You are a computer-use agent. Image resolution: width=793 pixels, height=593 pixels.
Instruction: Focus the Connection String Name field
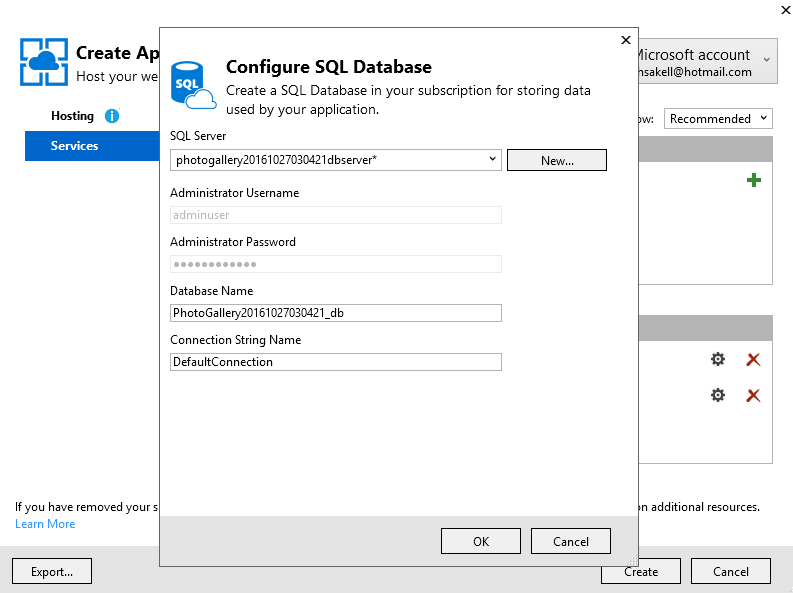(x=335, y=362)
